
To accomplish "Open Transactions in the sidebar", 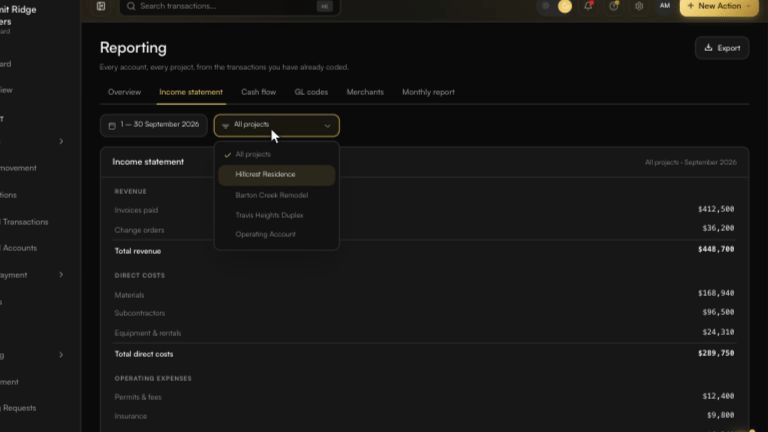I will coord(24,222).
